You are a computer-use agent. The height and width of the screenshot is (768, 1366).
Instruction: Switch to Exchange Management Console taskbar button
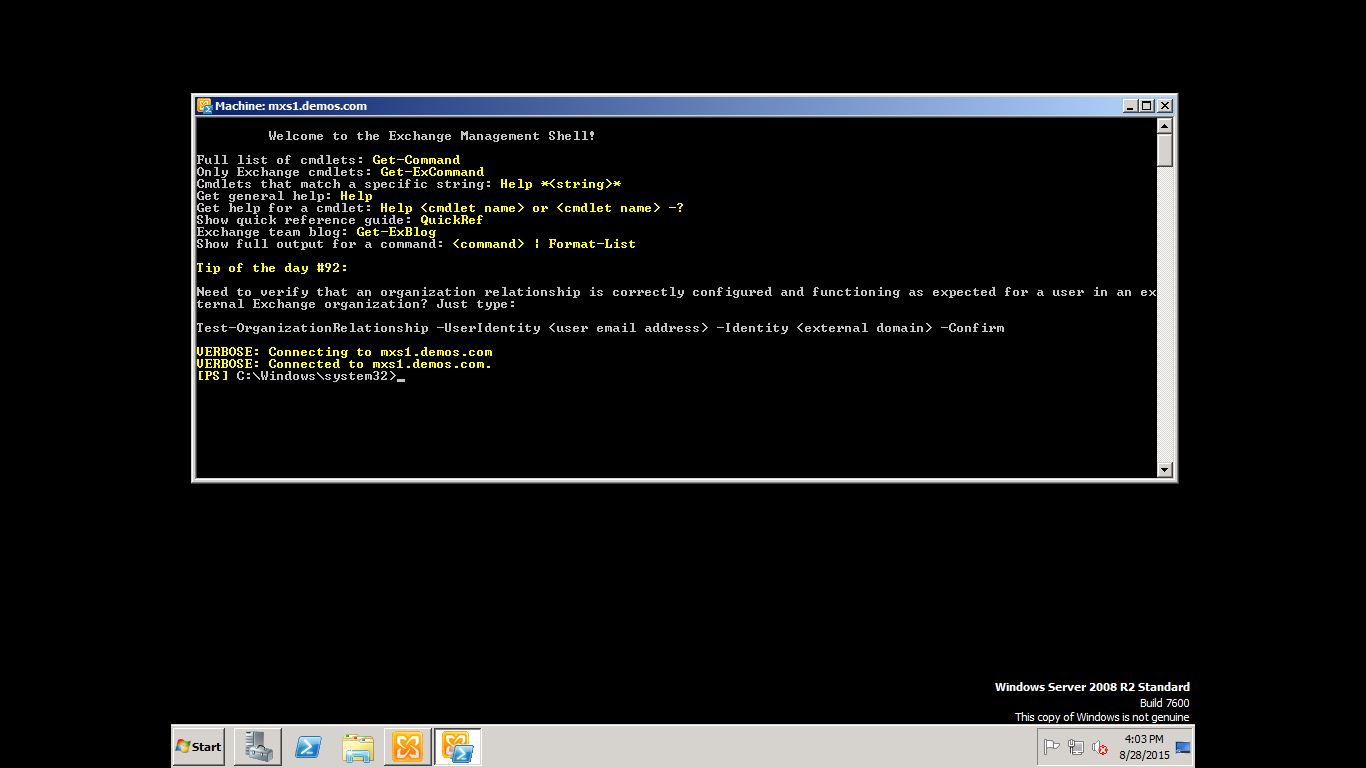point(407,747)
